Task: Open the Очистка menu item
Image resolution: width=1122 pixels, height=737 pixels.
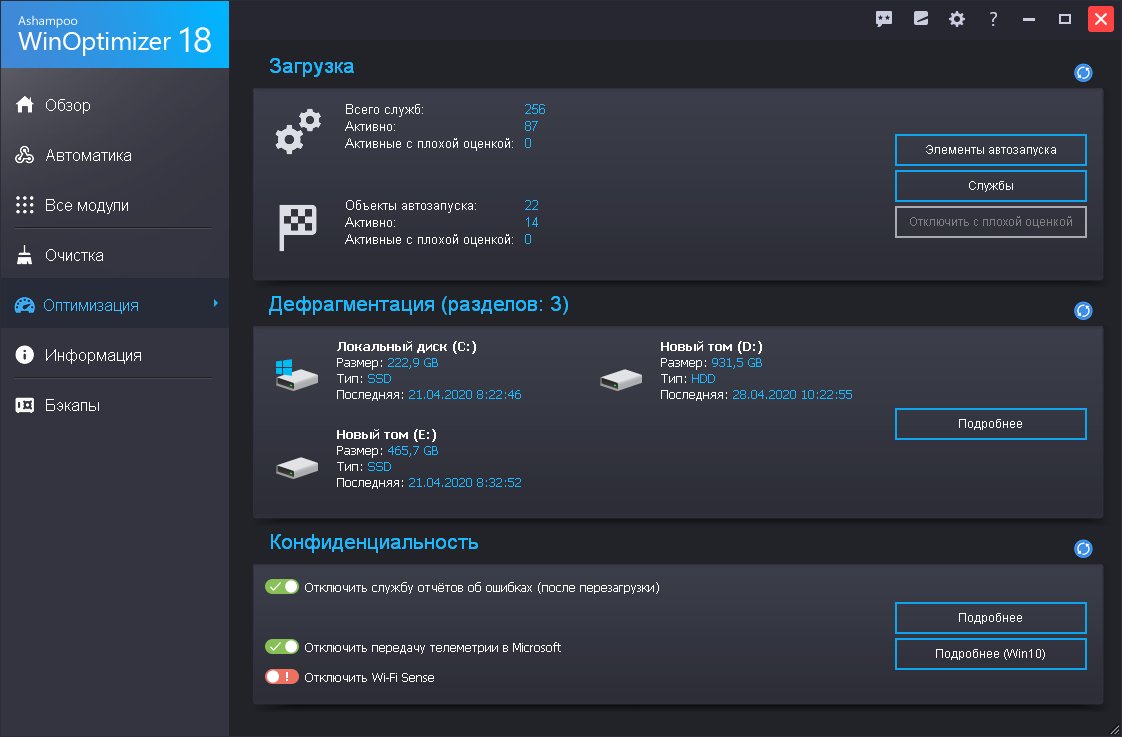Action: pos(114,255)
